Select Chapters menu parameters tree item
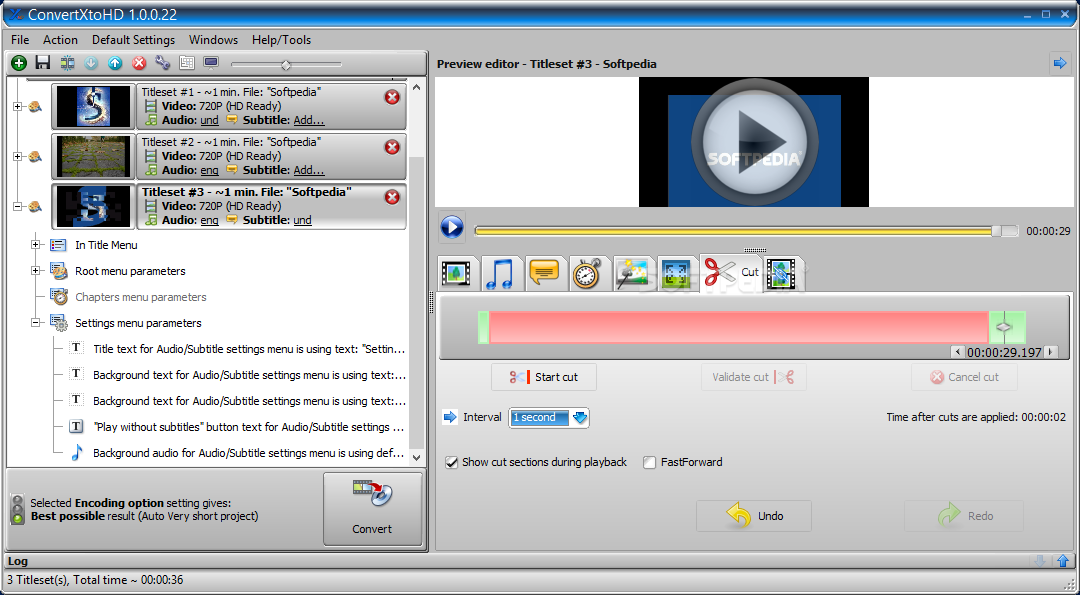Screen dimensions: 1080x595 (141, 297)
